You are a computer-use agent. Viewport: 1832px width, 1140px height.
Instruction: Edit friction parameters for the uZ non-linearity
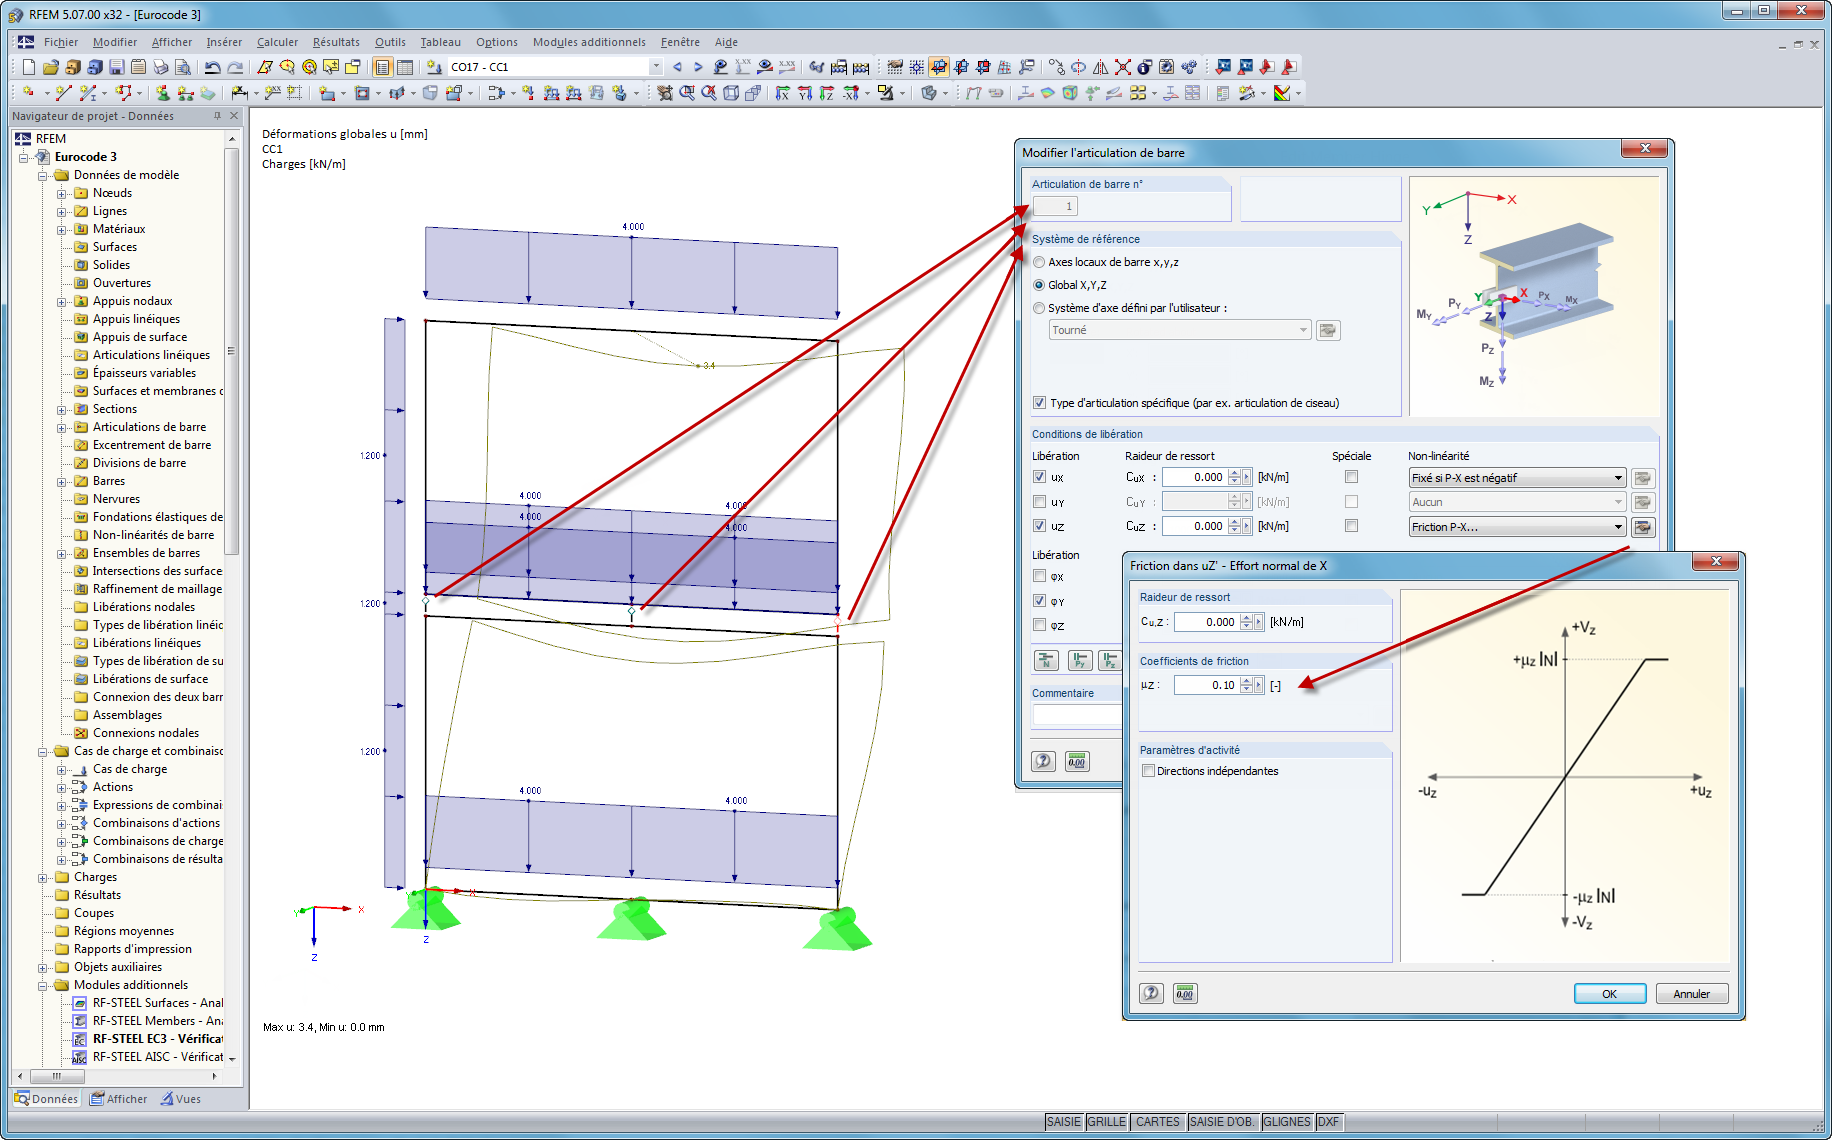(x=1642, y=527)
